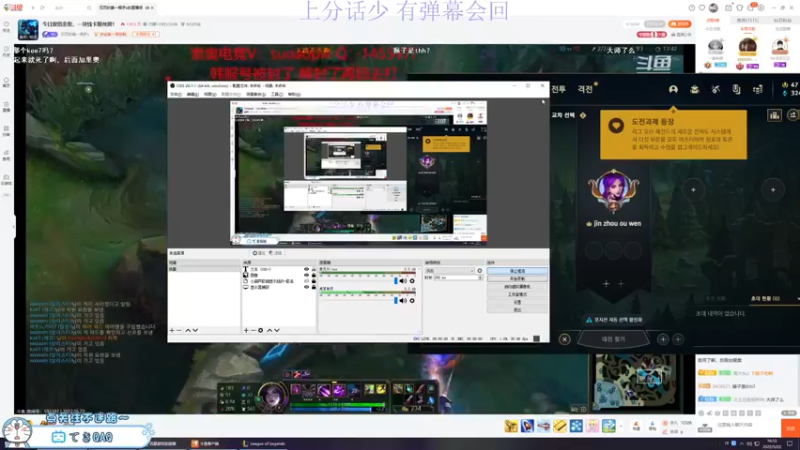The height and width of the screenshot is (450, 800).
Task: Open the first OBS menu bar item
Action: tap(176, 94)
